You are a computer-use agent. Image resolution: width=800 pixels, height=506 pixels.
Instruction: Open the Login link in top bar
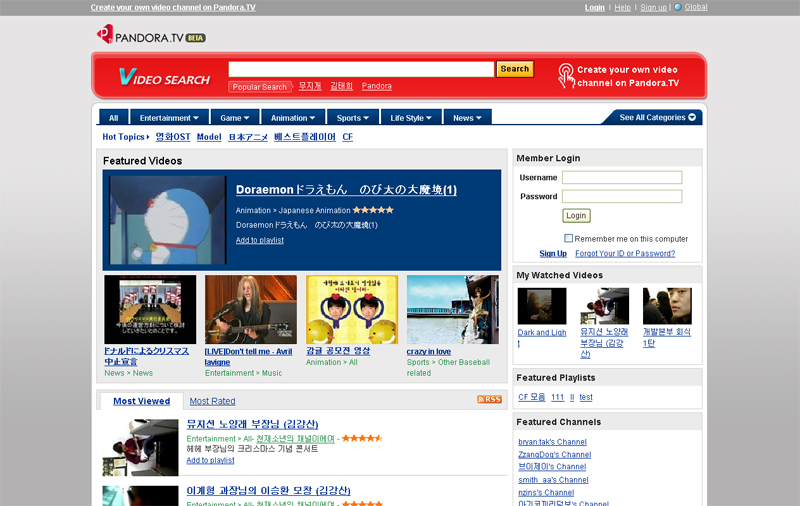(594, 7)
